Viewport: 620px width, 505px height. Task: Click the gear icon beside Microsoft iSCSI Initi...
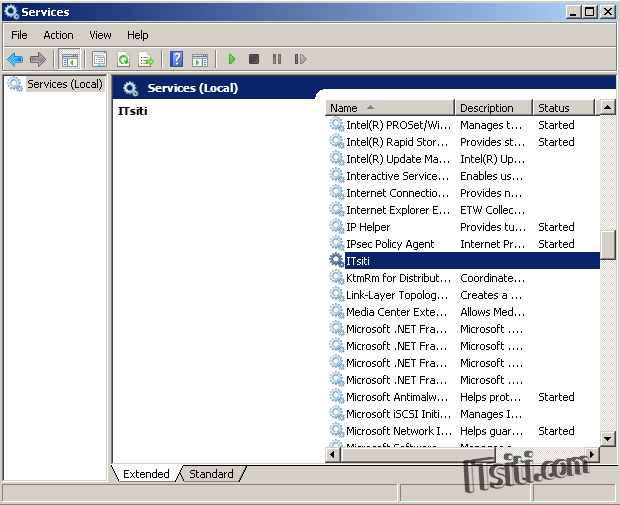(x=336, y=413)
